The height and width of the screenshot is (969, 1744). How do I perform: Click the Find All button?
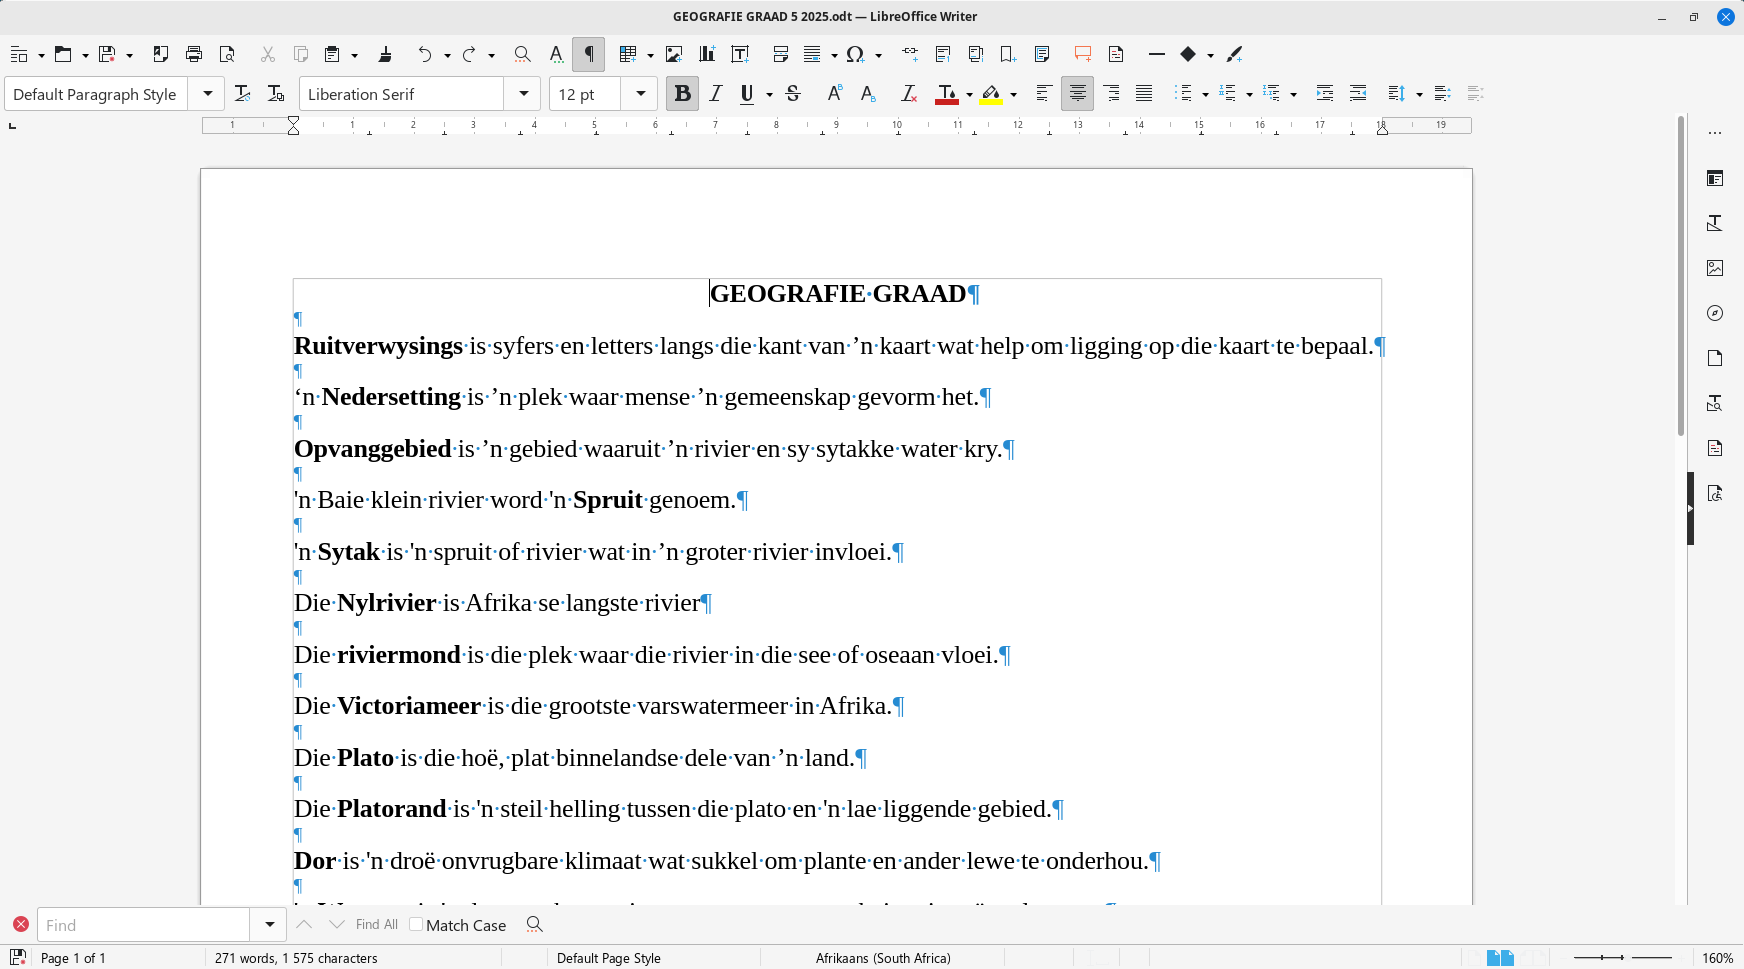coord(376,925)
